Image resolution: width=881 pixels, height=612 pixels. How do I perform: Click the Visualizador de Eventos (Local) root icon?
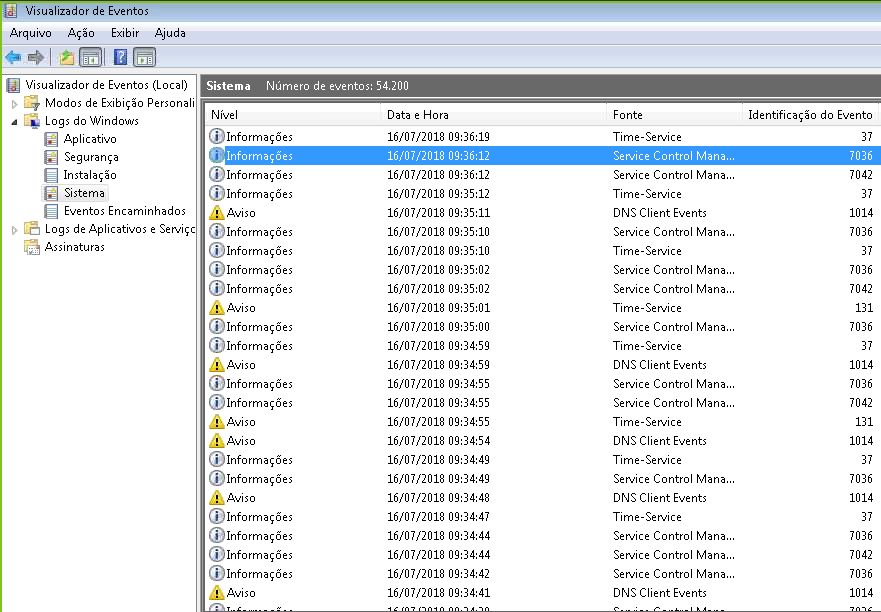[13, 85]
